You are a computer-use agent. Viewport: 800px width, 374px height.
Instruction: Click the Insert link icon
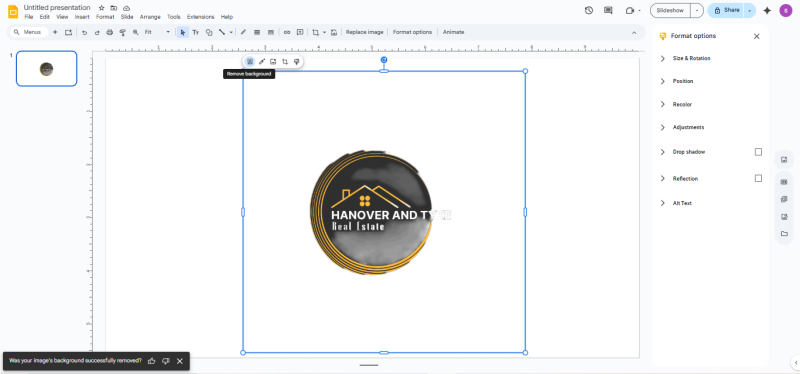287,32
